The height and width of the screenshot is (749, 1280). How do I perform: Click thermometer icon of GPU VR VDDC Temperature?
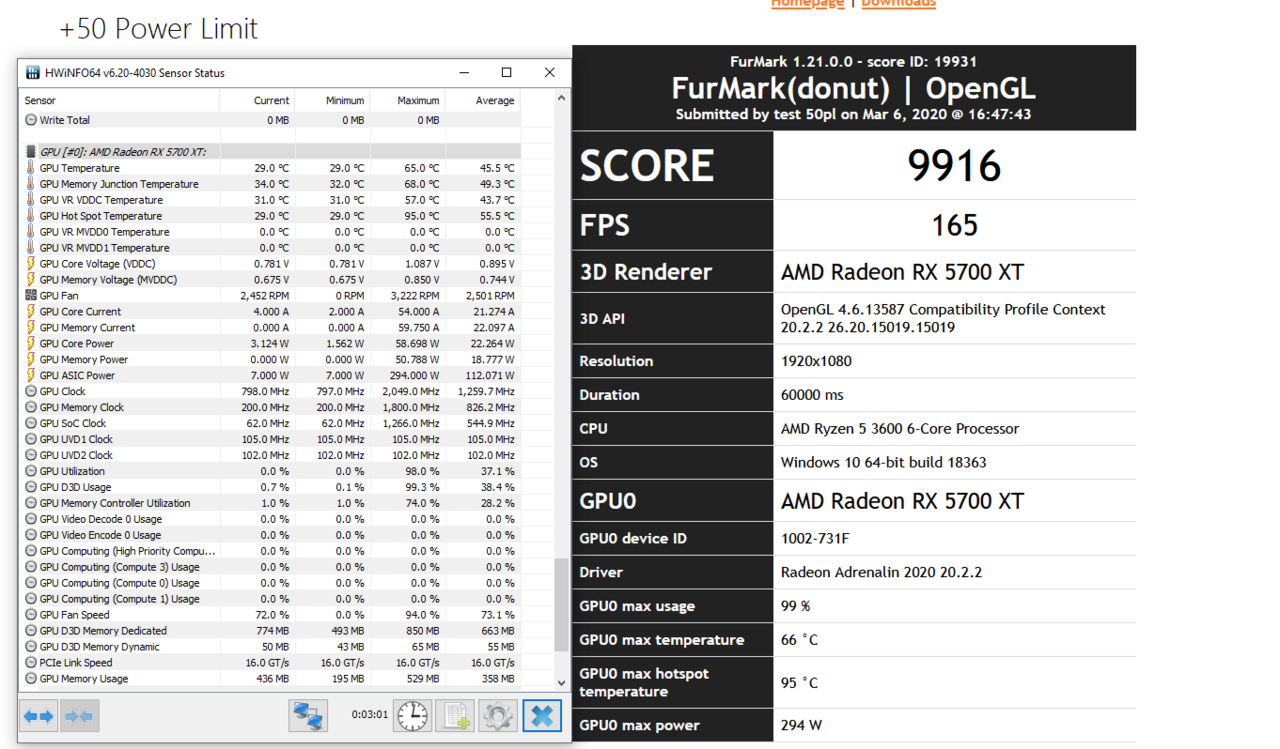pos(31,200)
